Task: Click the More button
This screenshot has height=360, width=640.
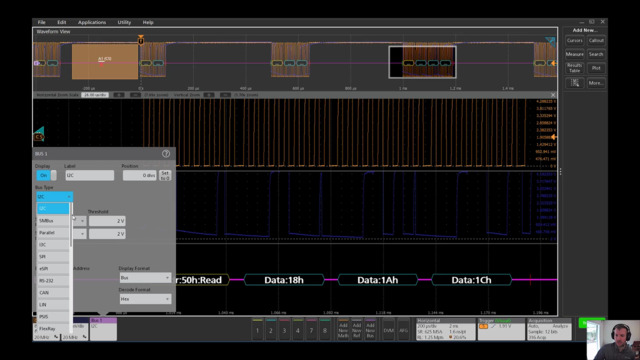Action: (x=596, y=83)
